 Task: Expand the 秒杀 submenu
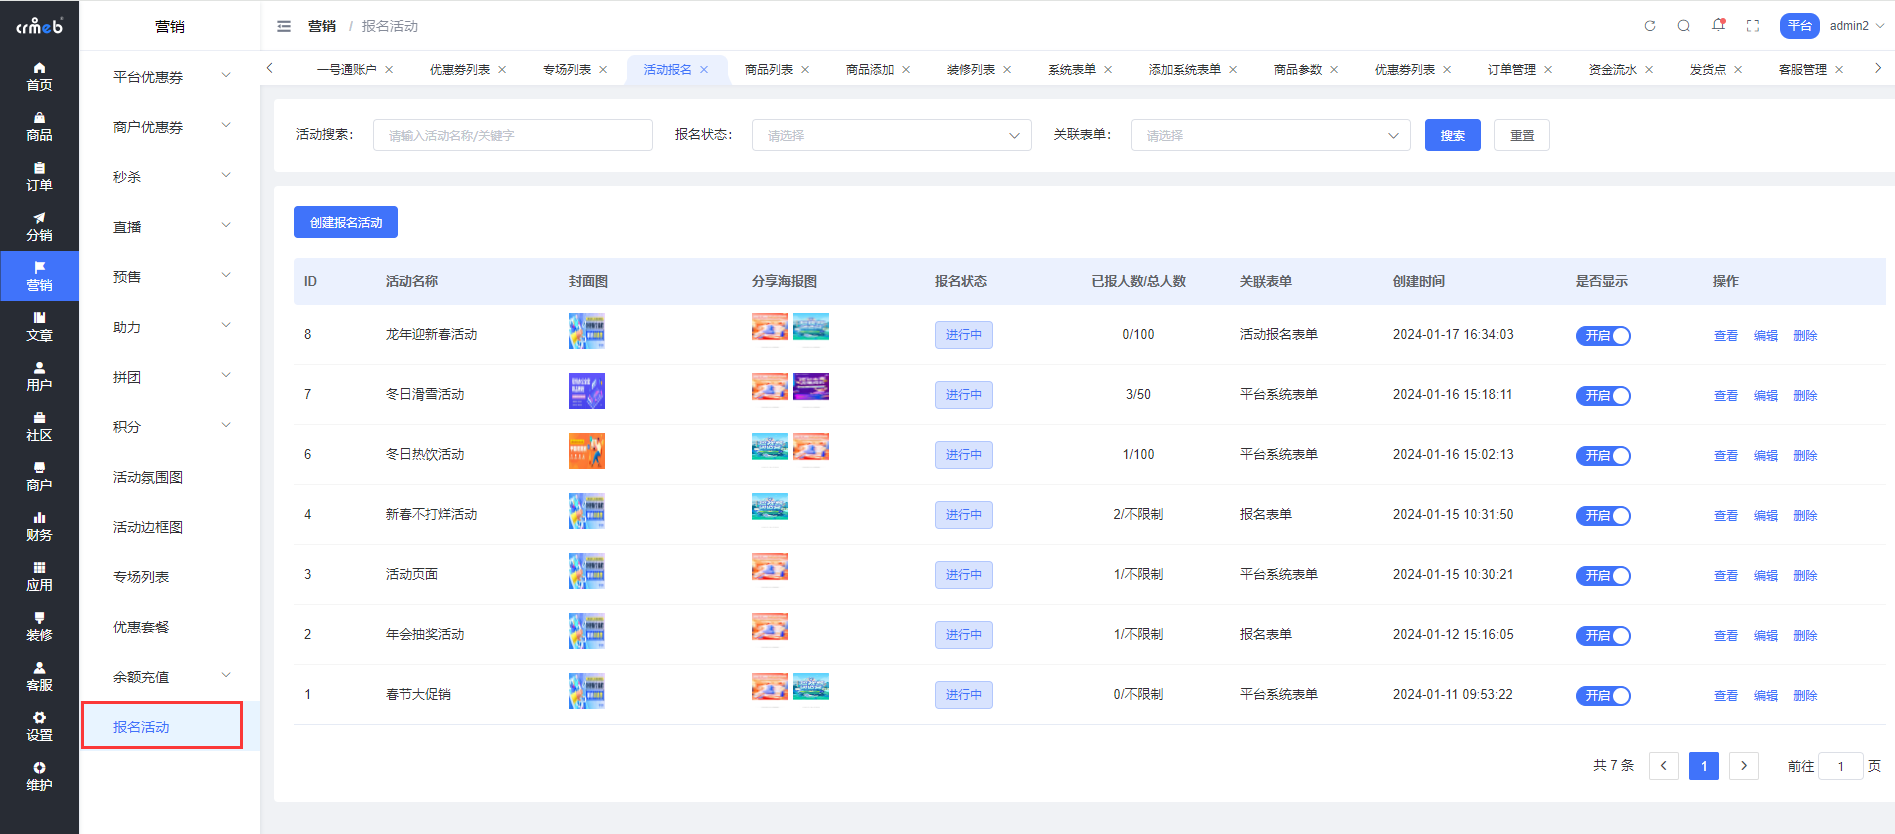click(170, 176)
